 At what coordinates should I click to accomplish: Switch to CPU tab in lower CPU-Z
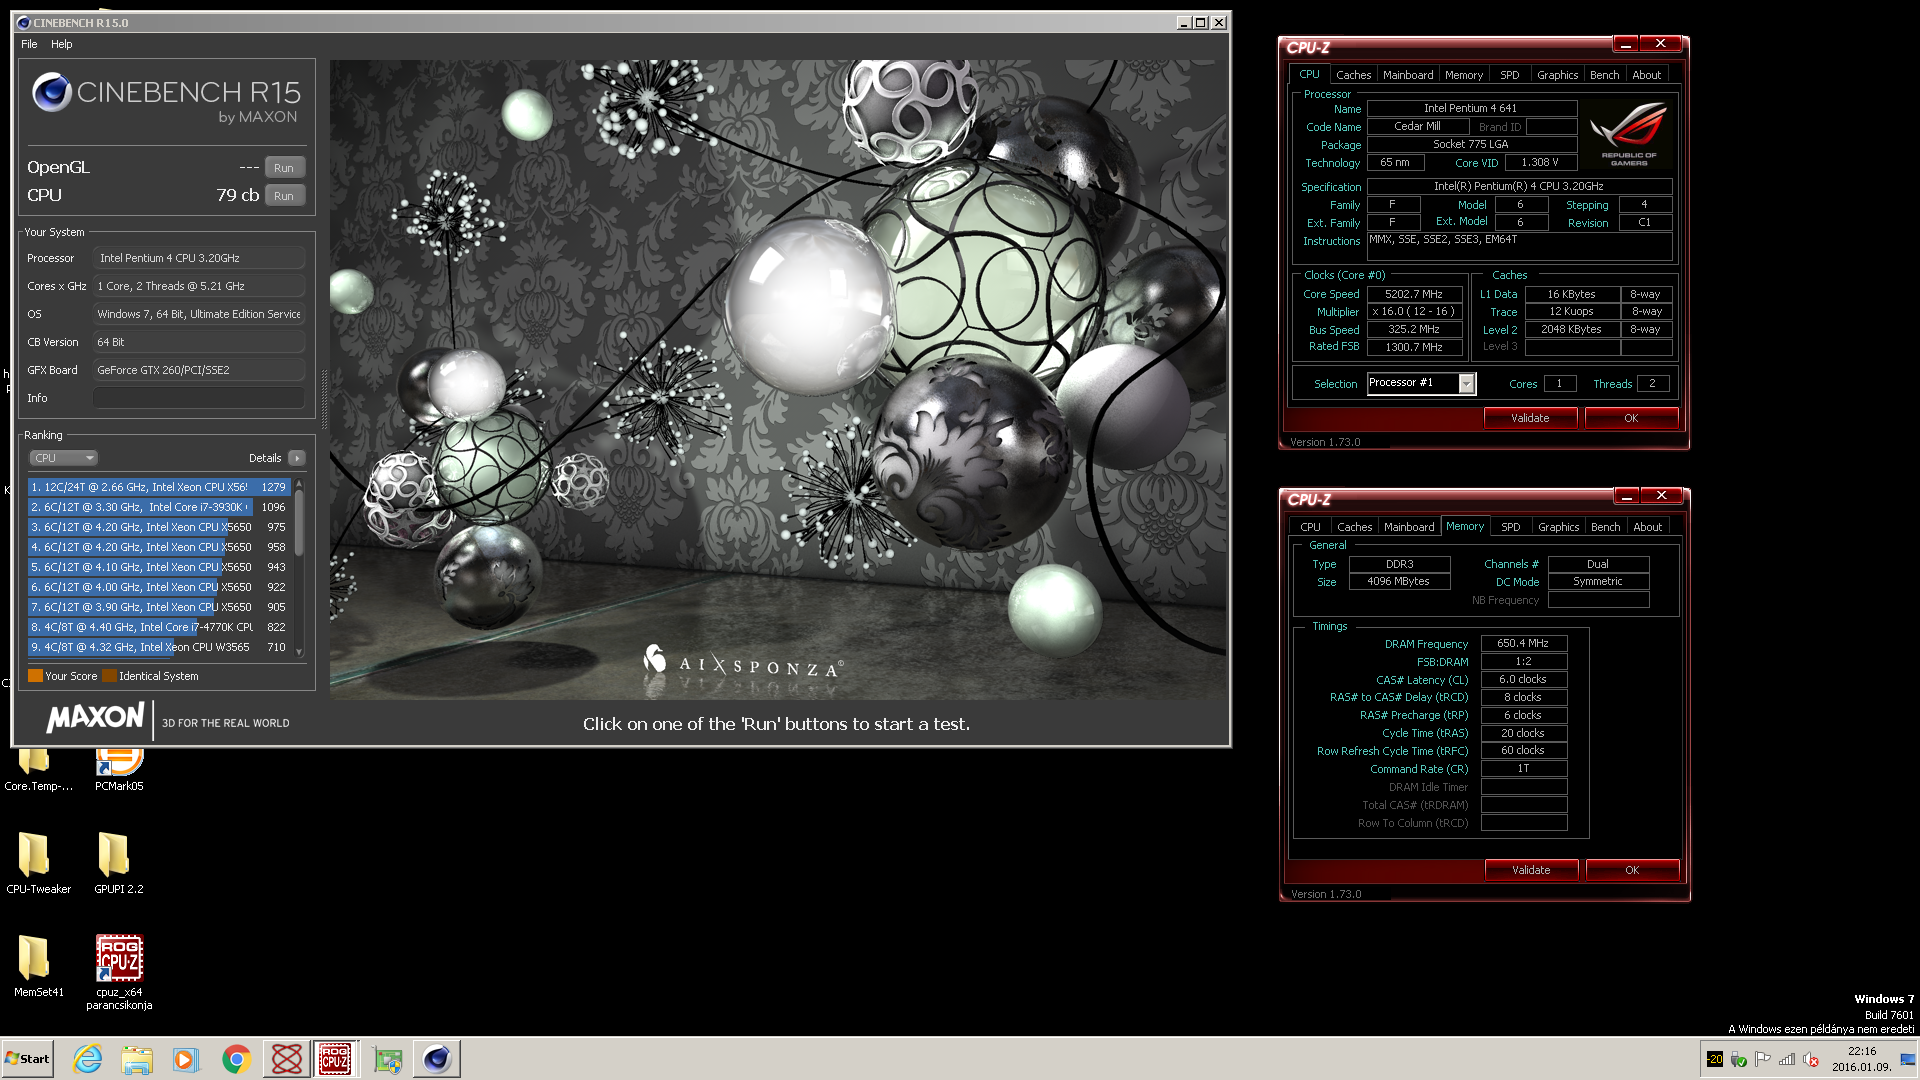(x=1310, y=527)
